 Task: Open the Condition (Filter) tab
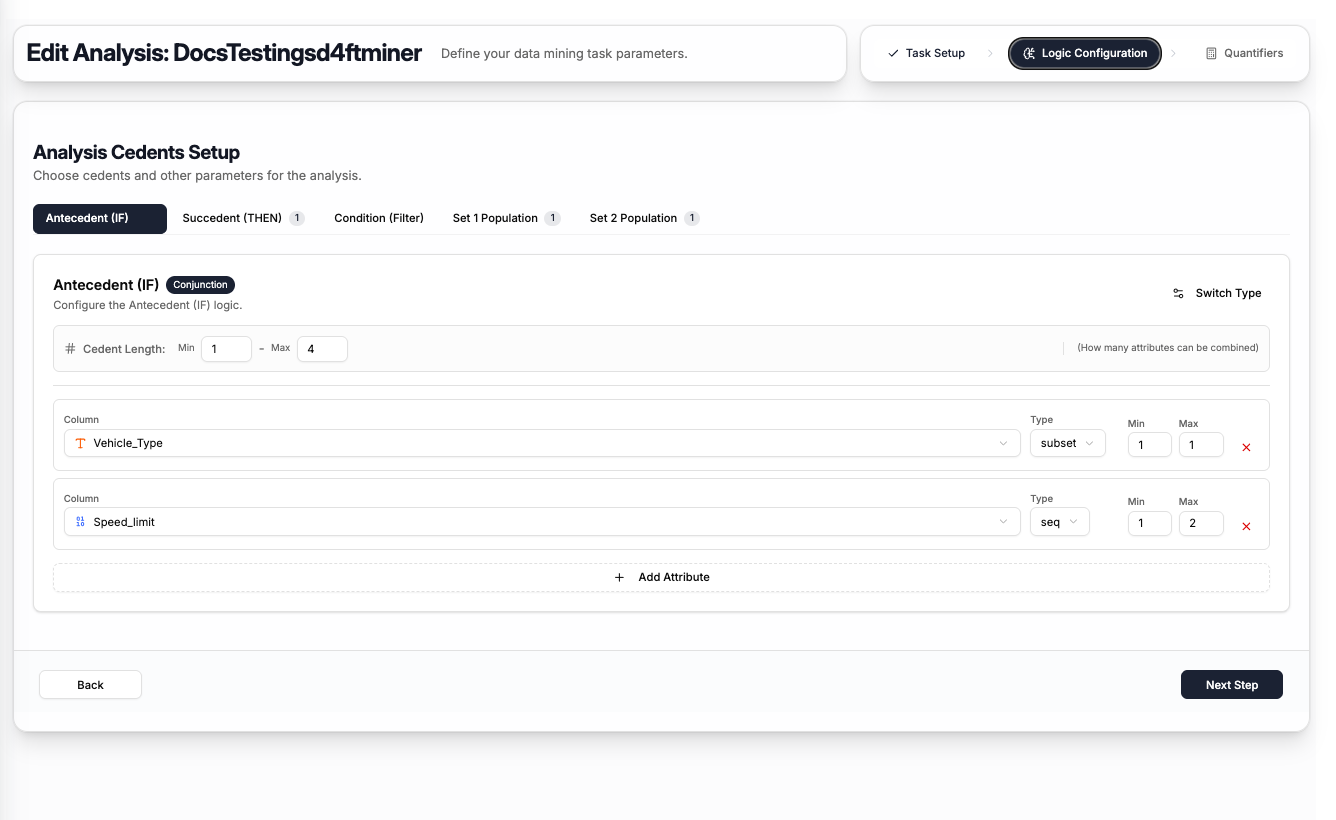tap(379, 218)
